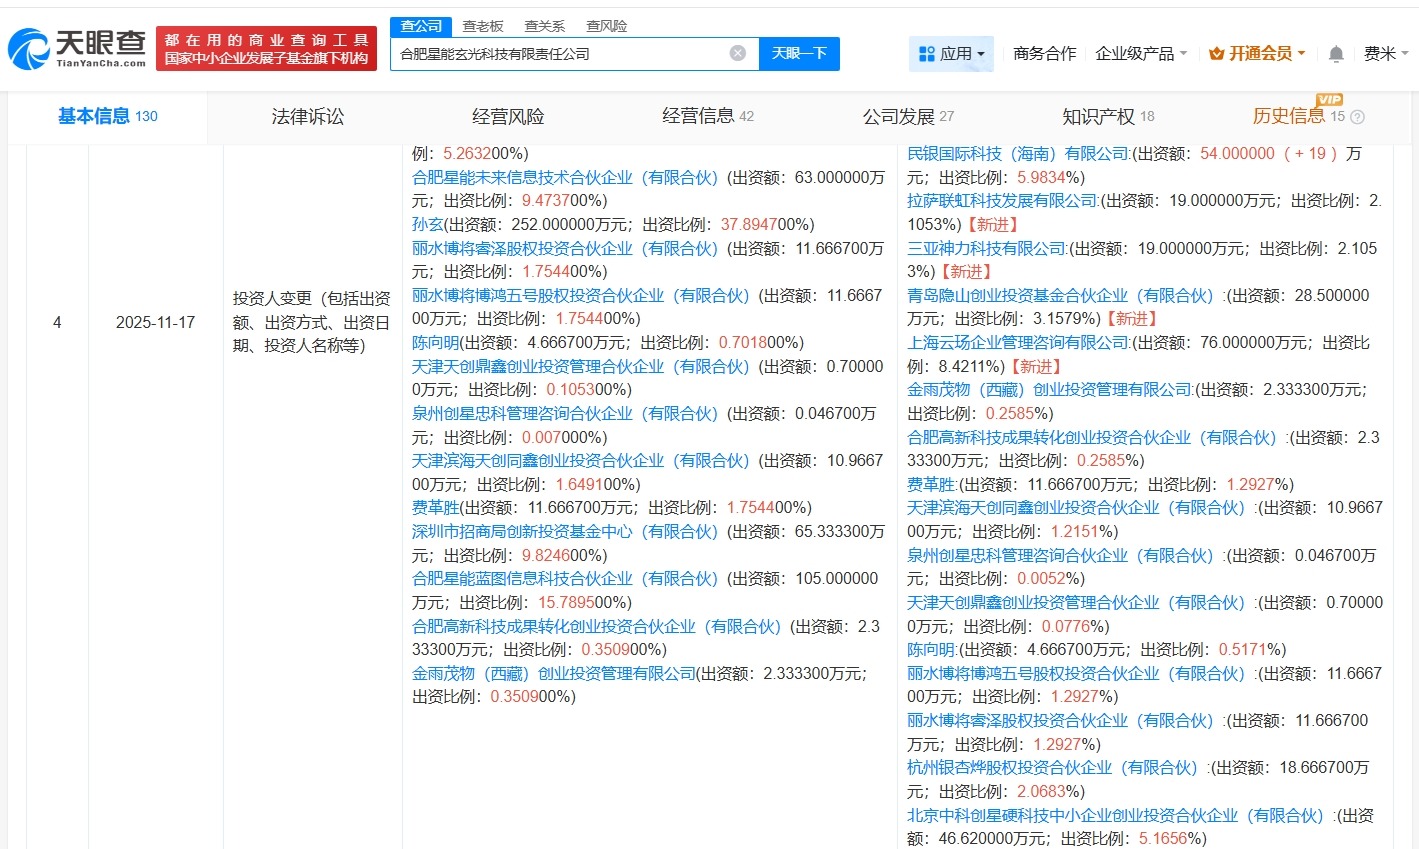The image size is (1419, 849).
Task: Click the notification bell icon
Action: pyautogui.click(x=1335, y=53)
